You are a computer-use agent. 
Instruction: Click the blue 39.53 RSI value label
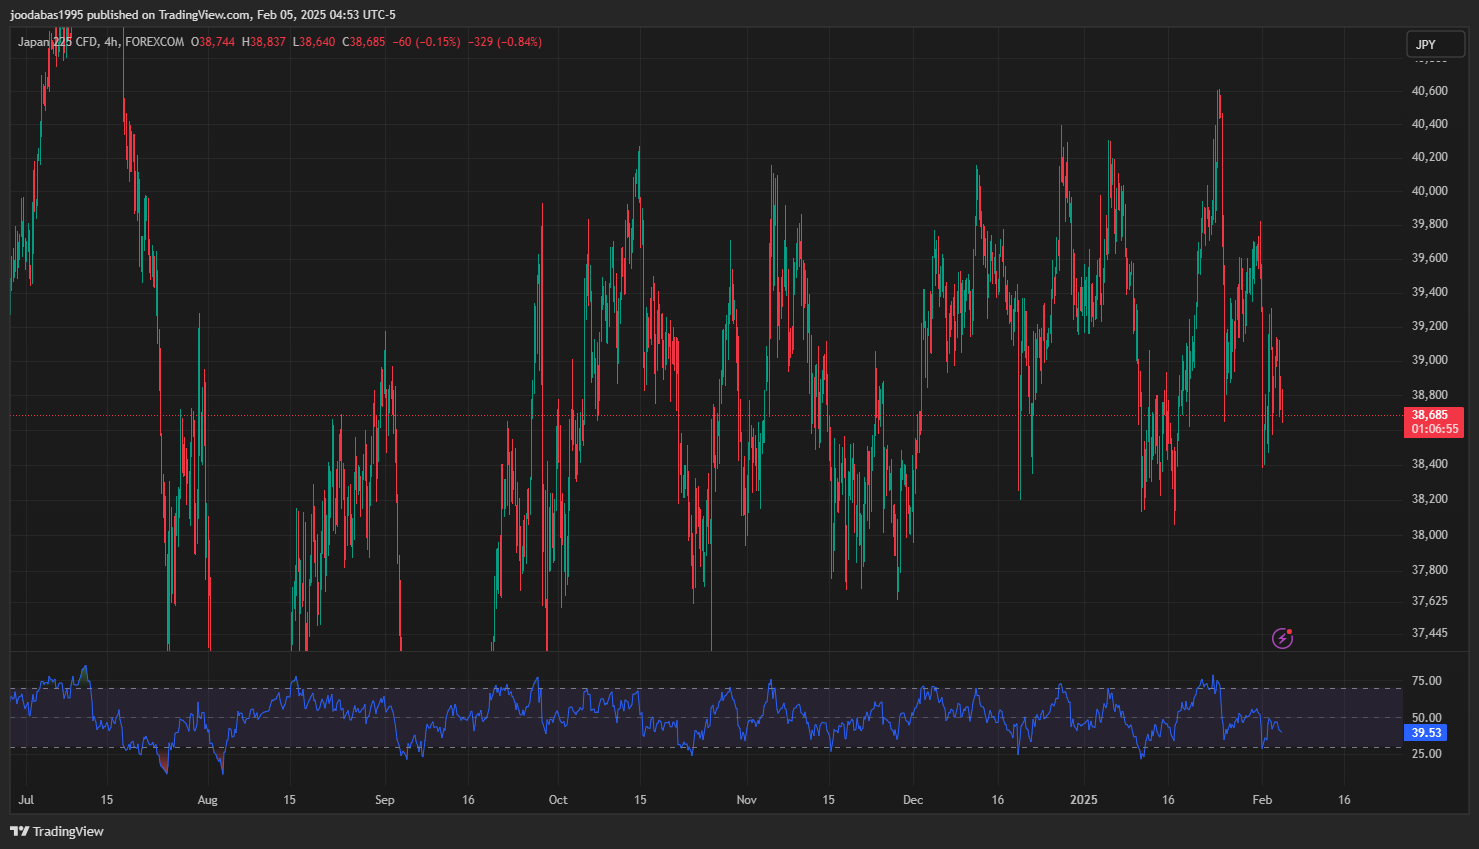[x=1426, y=733]
